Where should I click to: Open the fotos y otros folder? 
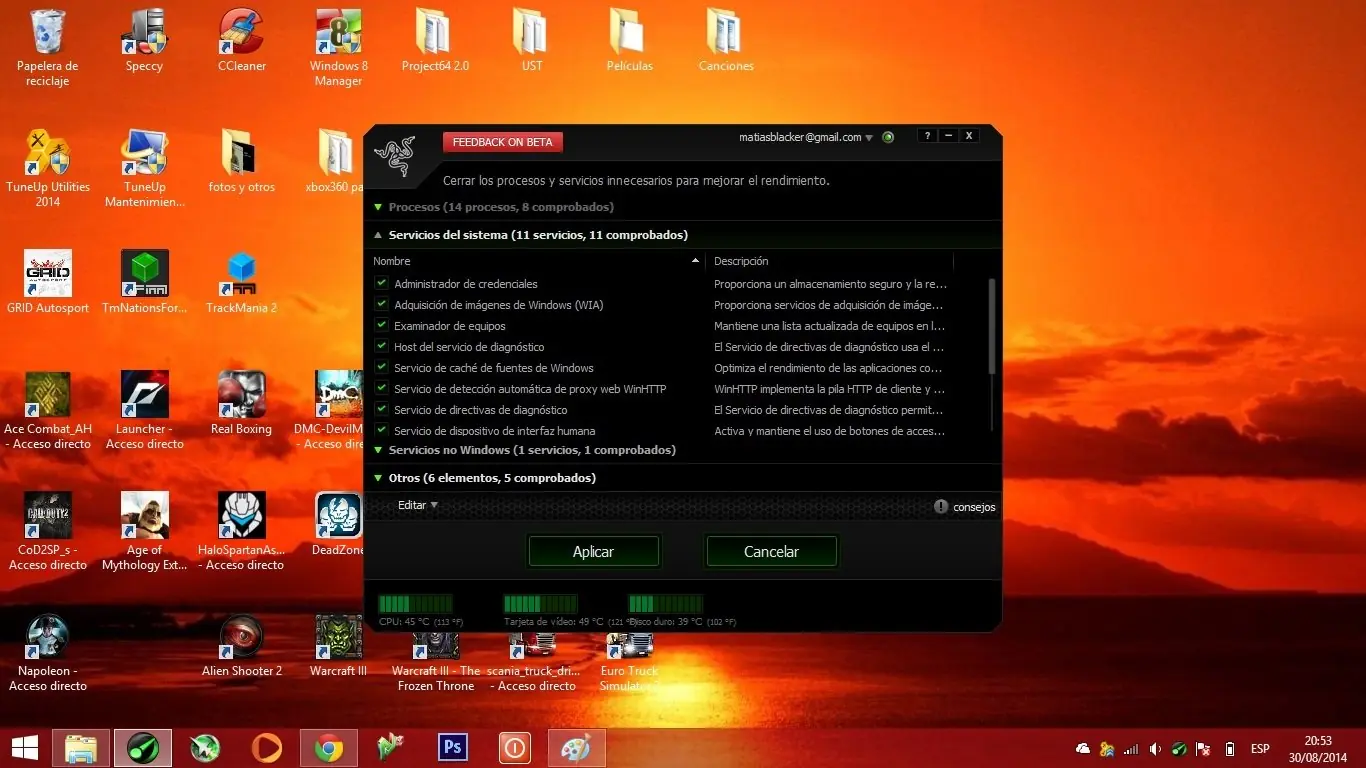click(x=242, y=161)
